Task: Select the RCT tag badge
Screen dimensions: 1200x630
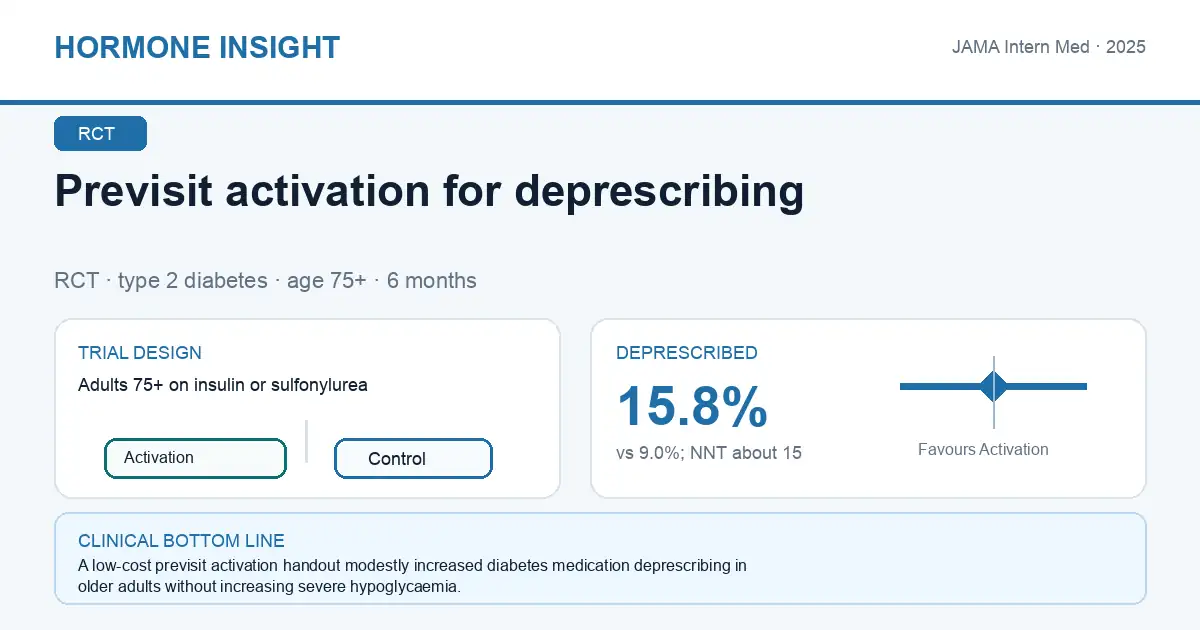Action: click(100, 134)
